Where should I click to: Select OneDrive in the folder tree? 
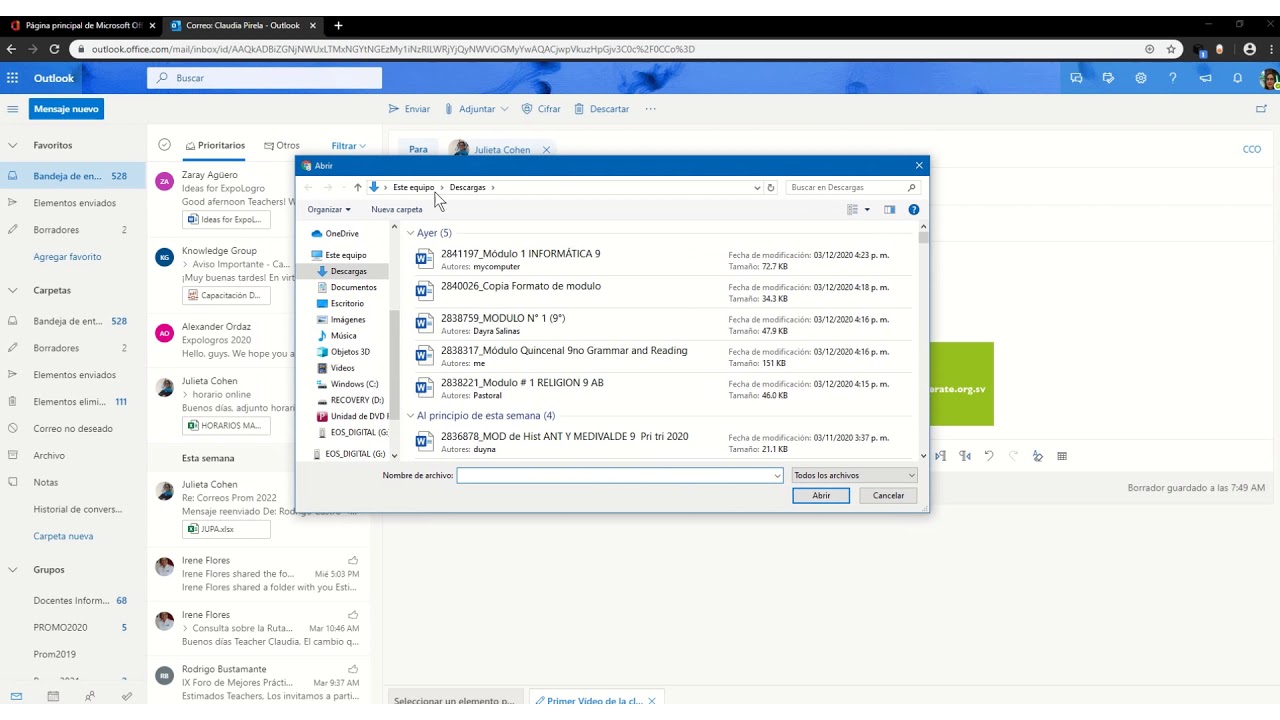coord(341,234)
